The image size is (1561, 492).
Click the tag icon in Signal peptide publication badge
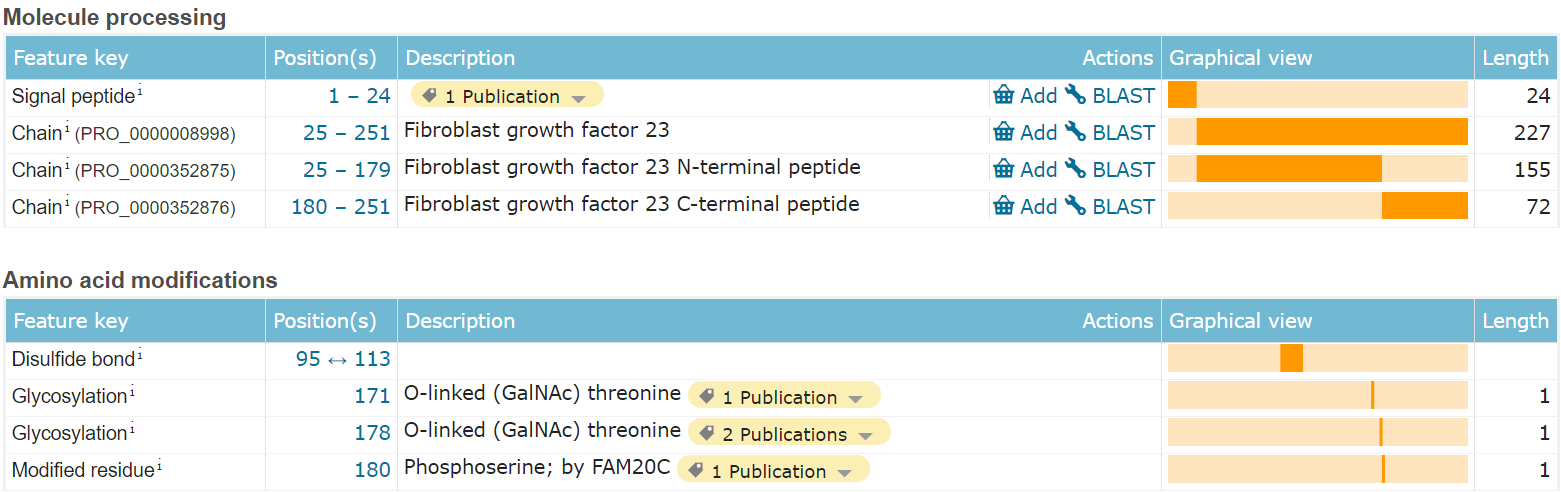(x=430, y=96)
